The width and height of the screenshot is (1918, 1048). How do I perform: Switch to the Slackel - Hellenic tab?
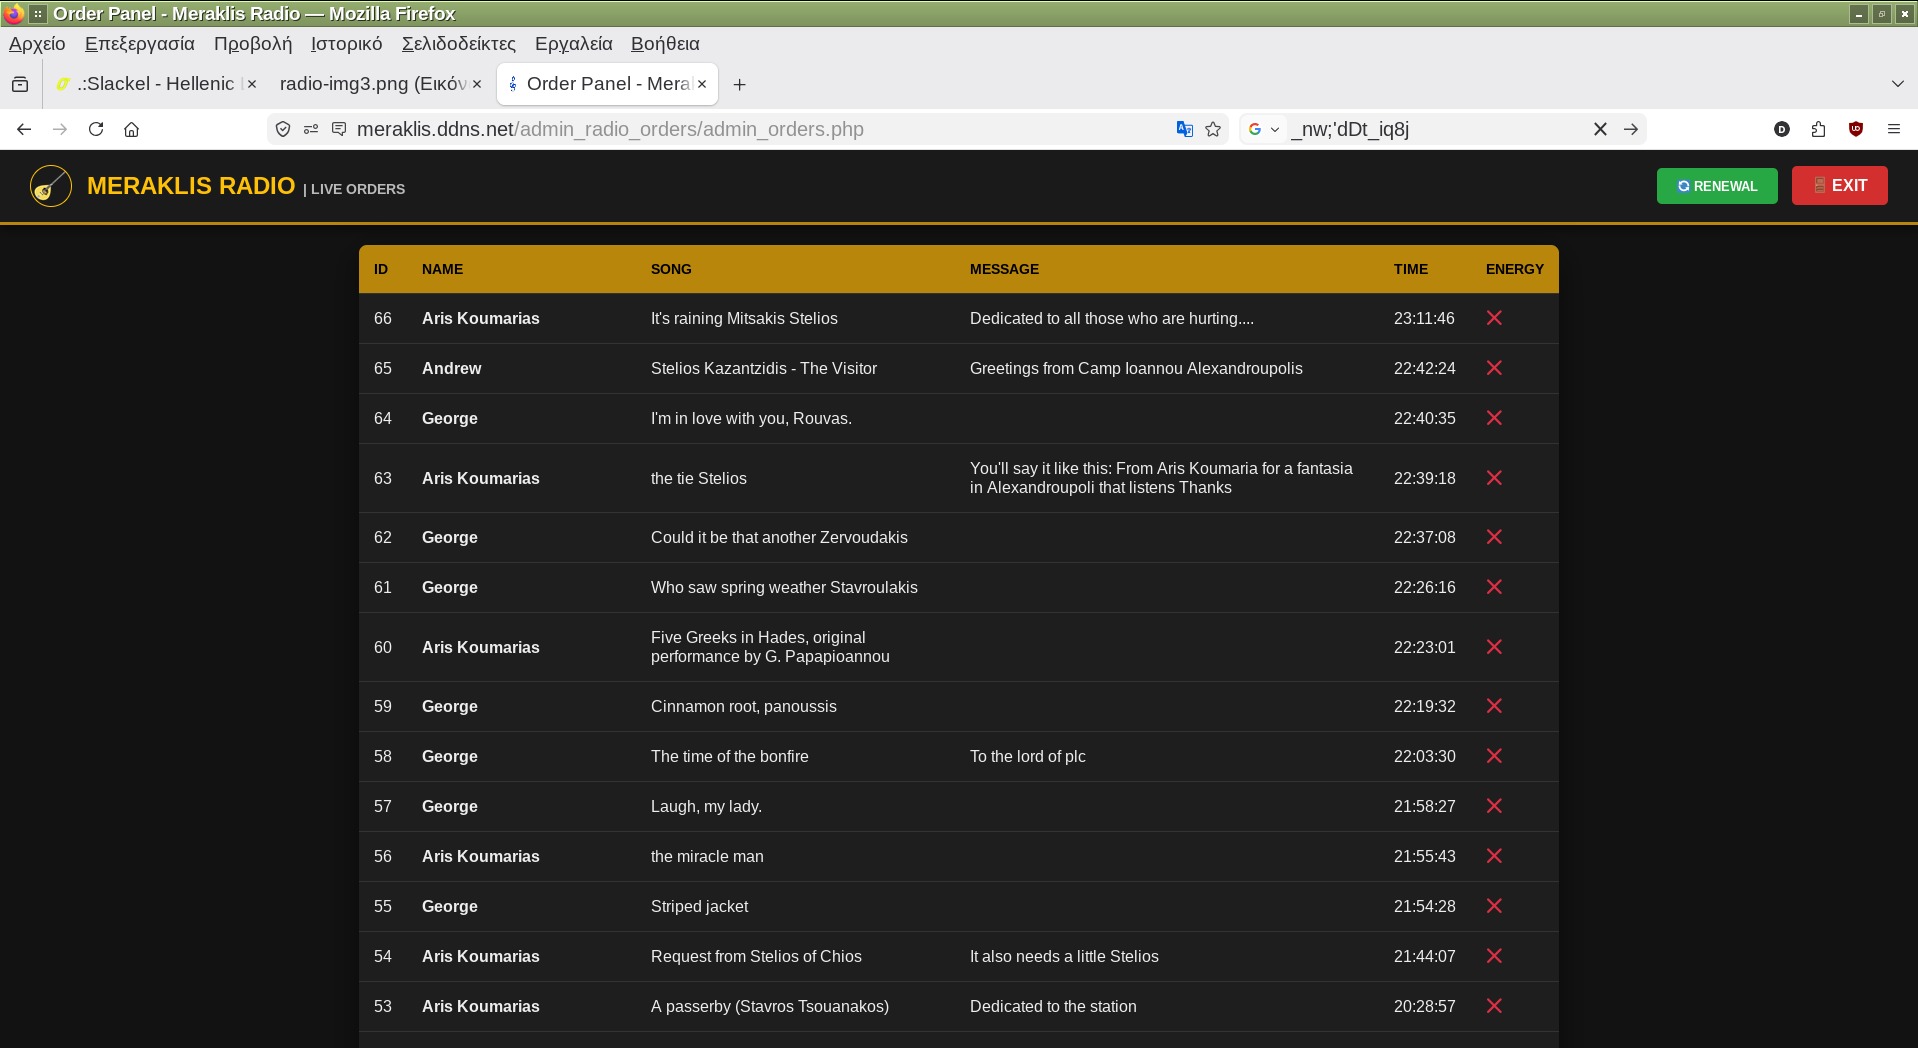pyautogui.click(x=155, y=84)
